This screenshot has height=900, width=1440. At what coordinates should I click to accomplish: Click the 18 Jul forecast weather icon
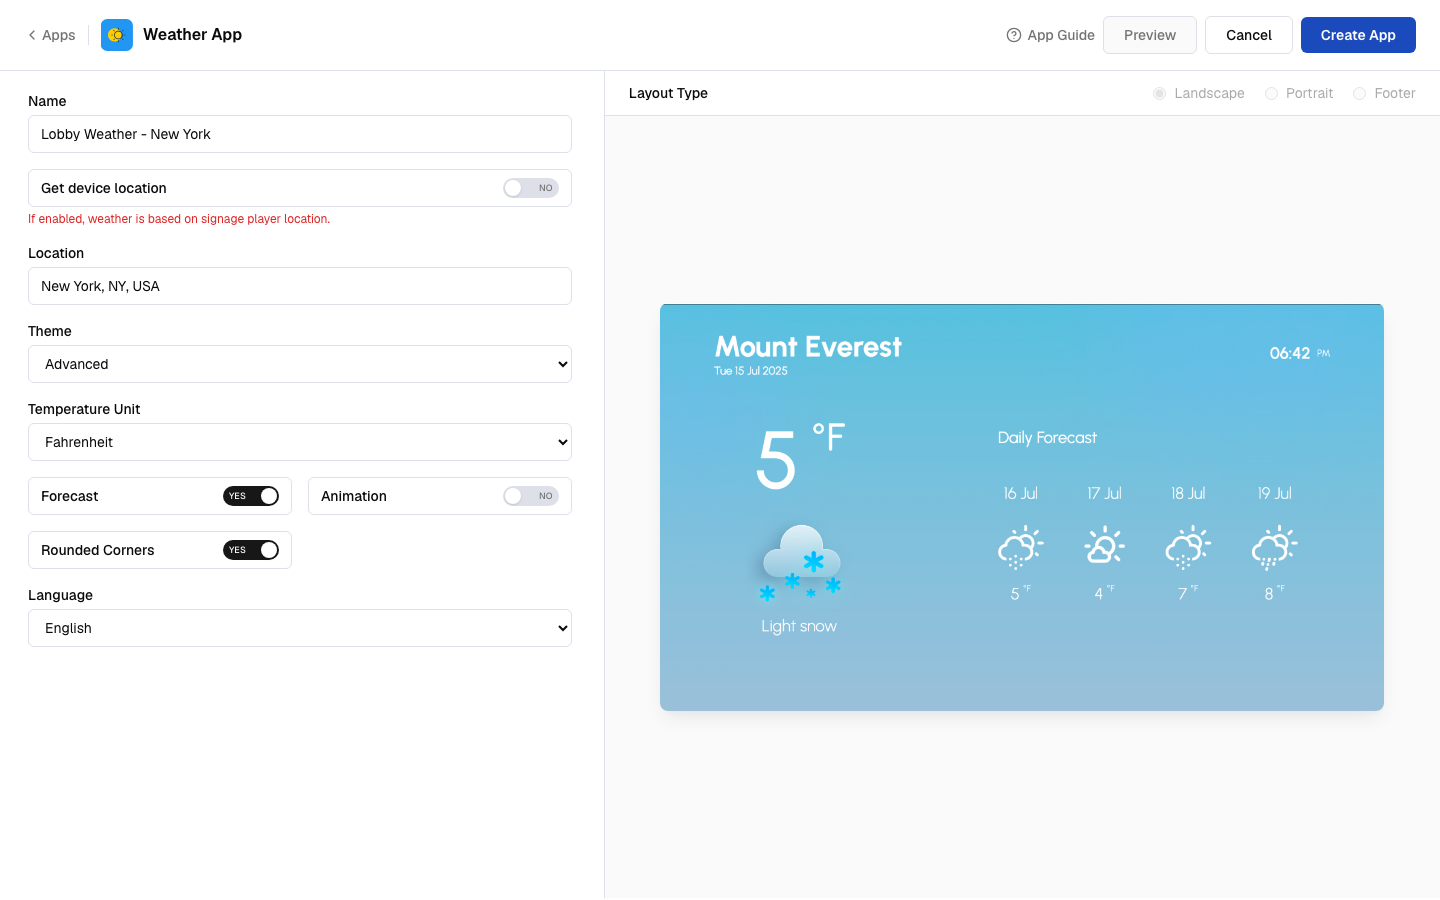(1188, 547)
